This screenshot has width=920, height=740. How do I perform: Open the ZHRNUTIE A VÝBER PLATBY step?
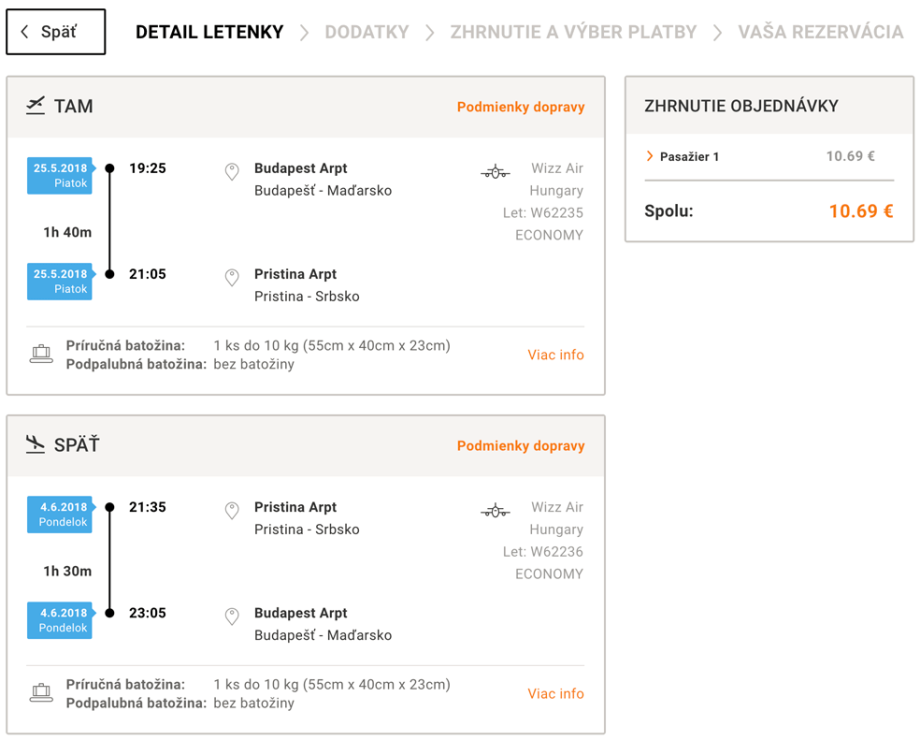pos(573,32)
